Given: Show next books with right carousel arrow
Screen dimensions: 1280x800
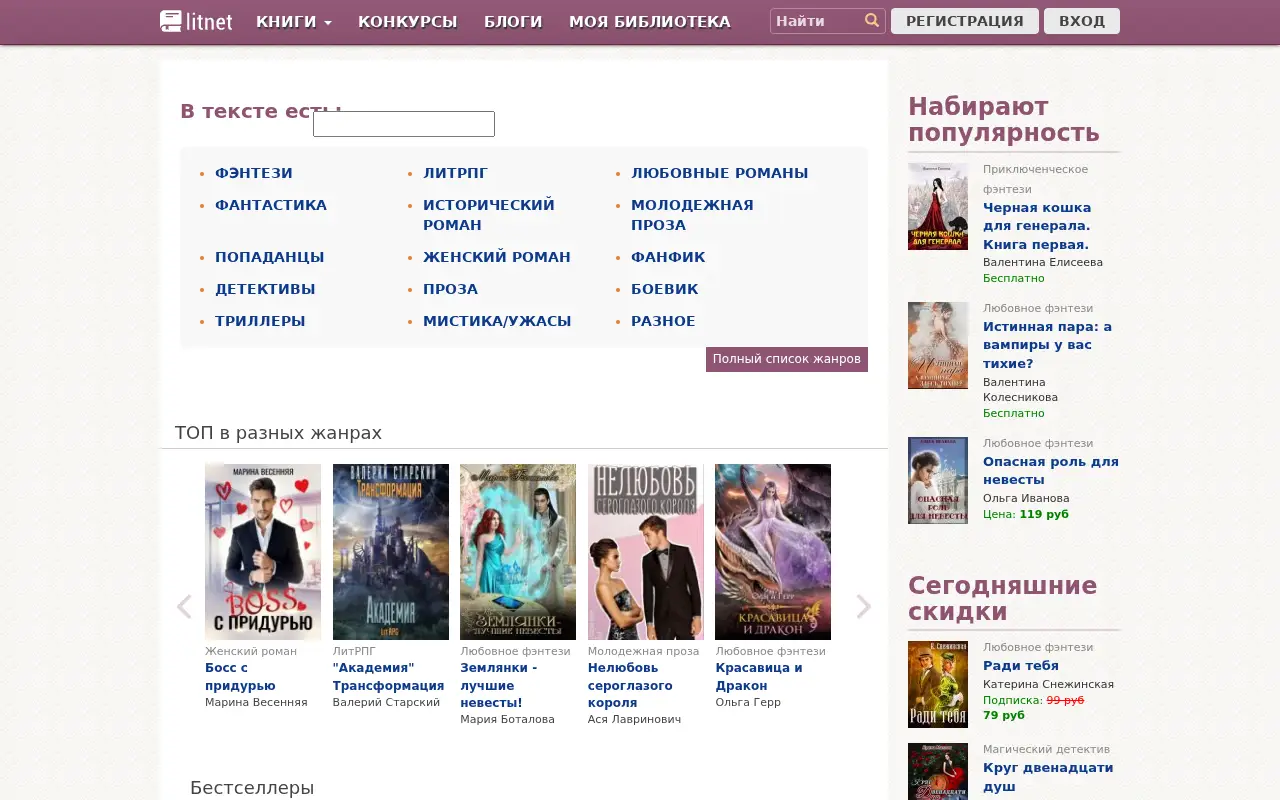Looking at the screenshot, I should pos(864,607).
